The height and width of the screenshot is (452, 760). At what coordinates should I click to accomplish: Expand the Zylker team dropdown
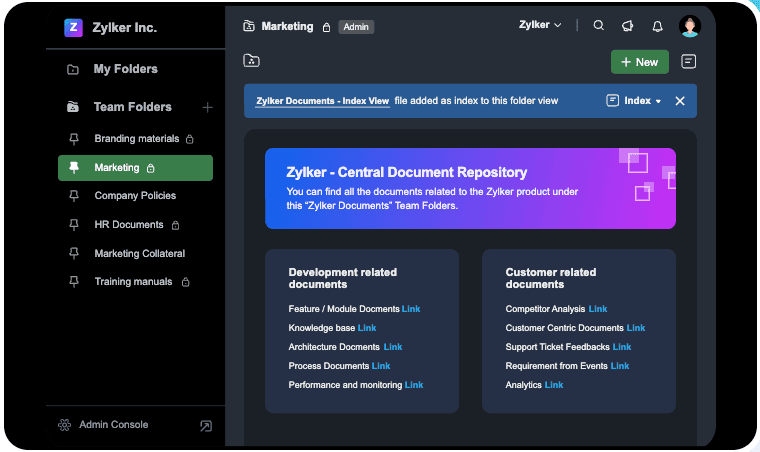[540, 25]
